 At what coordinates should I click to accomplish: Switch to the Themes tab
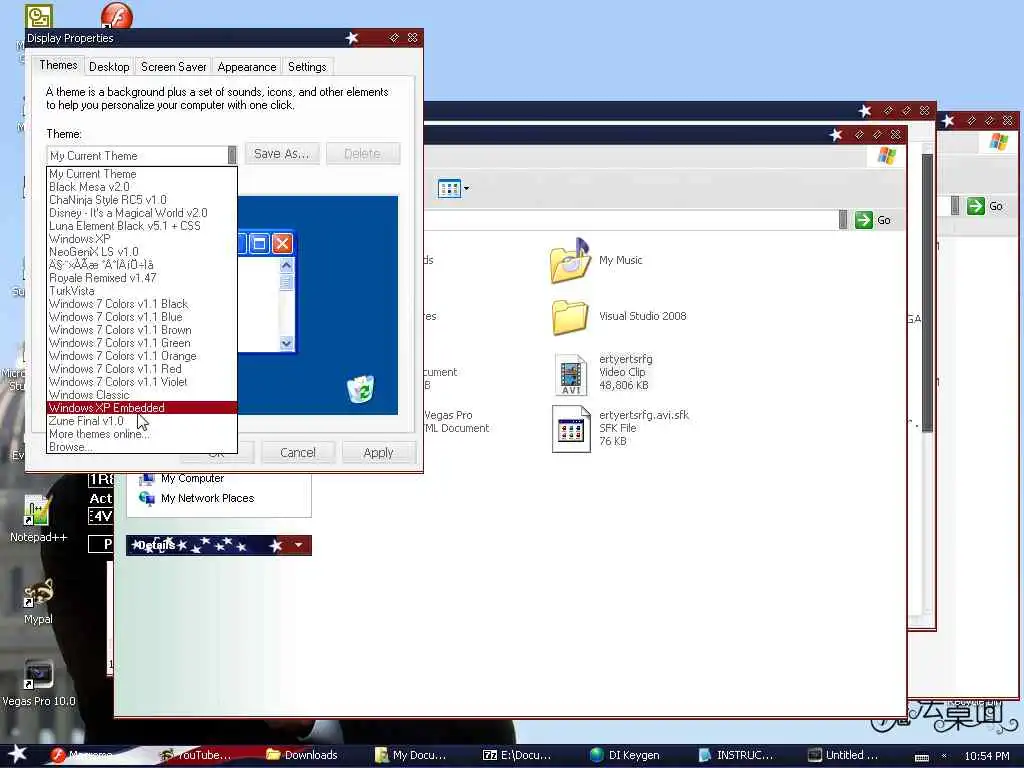pos(58,65)
